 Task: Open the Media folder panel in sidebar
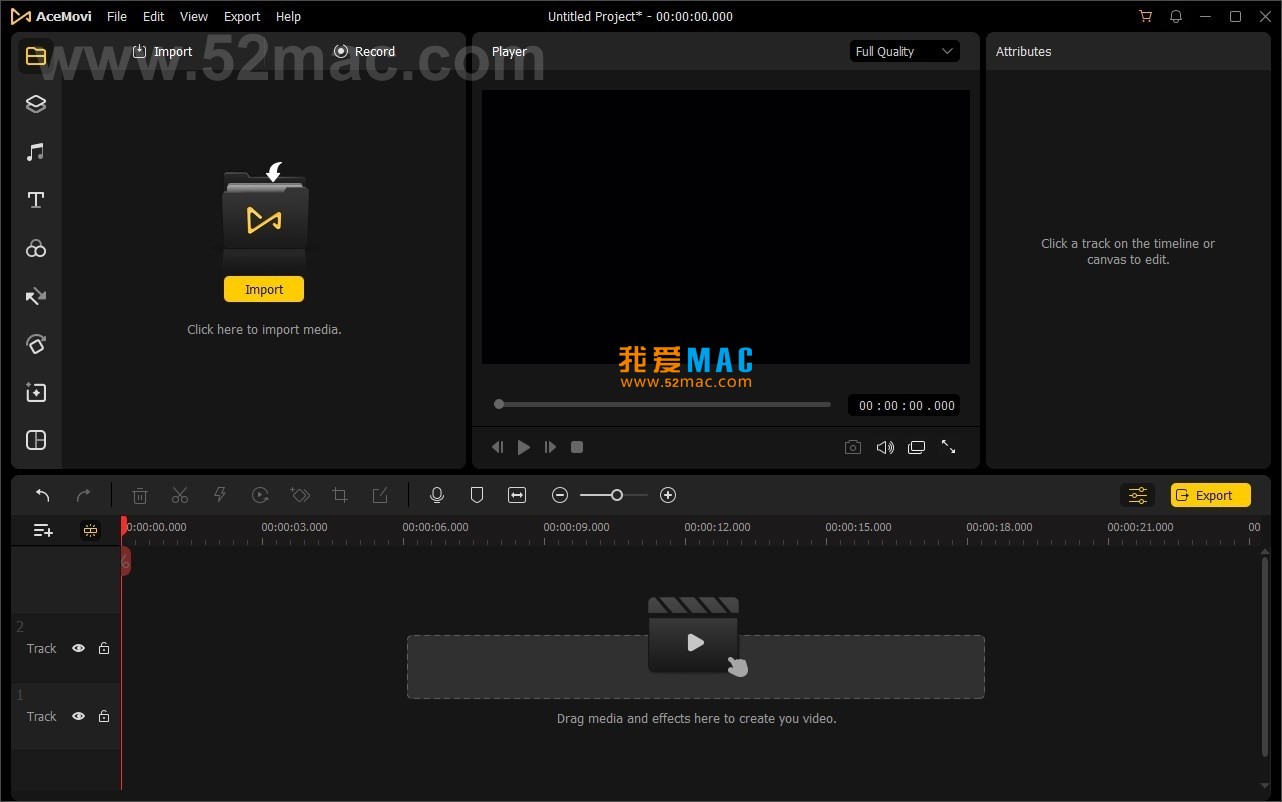click(36, 56)
